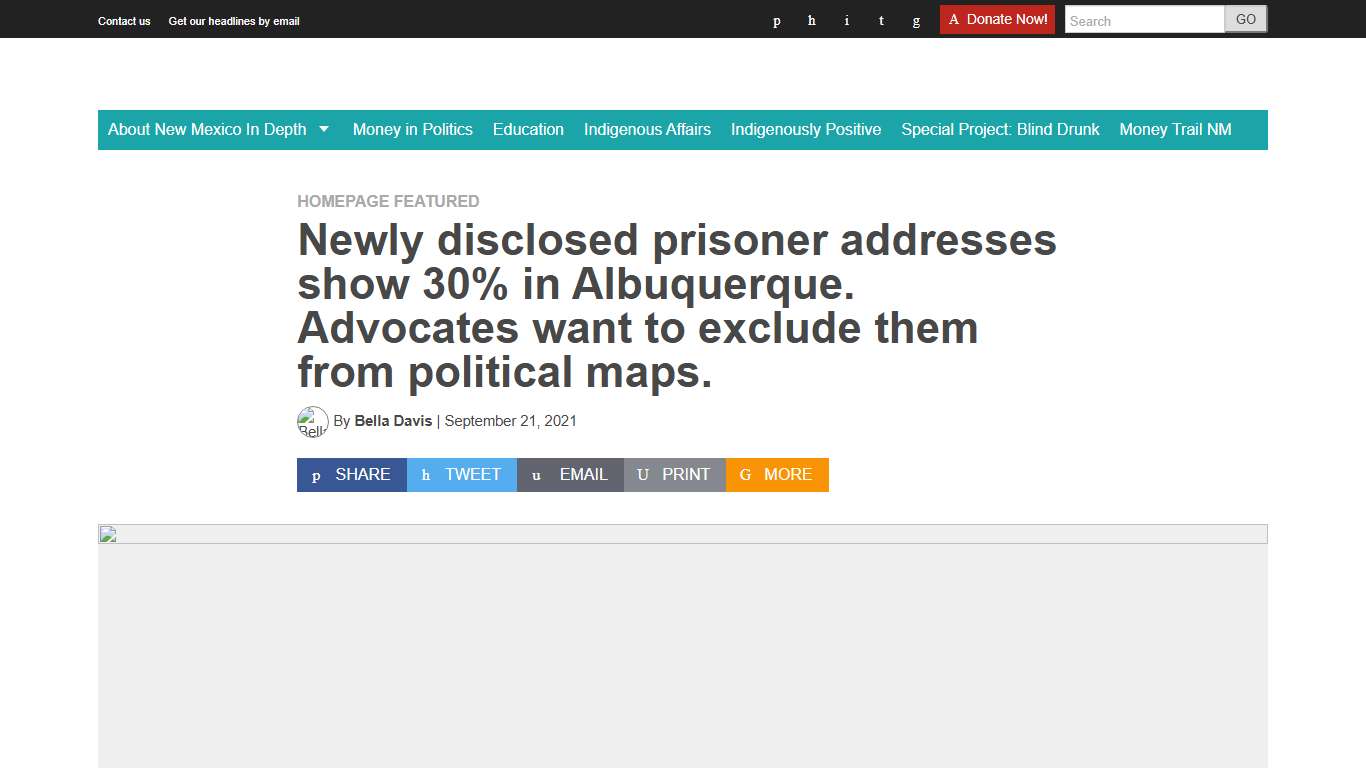1366x768 pixels.
Task: Click the Tumblr social icon
Action: tap(881, 20)
